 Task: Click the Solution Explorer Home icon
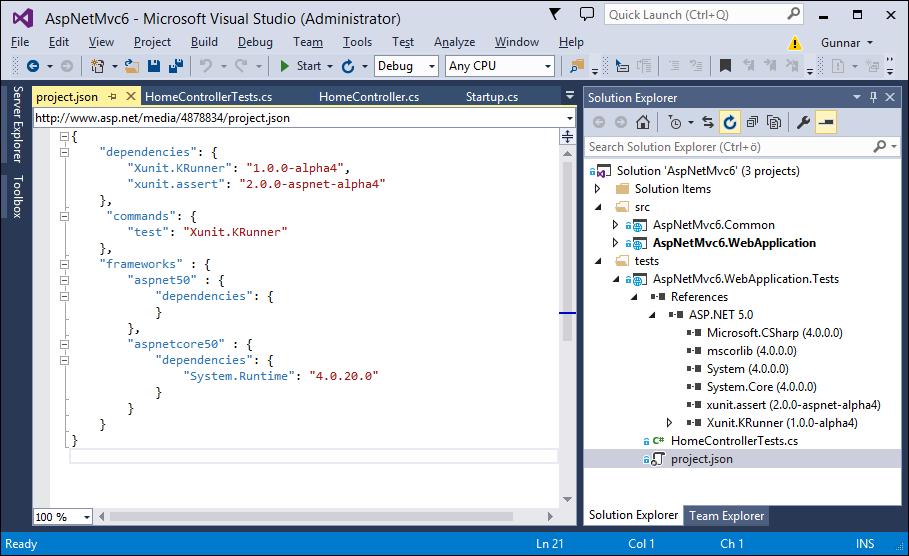coord(642,122)
